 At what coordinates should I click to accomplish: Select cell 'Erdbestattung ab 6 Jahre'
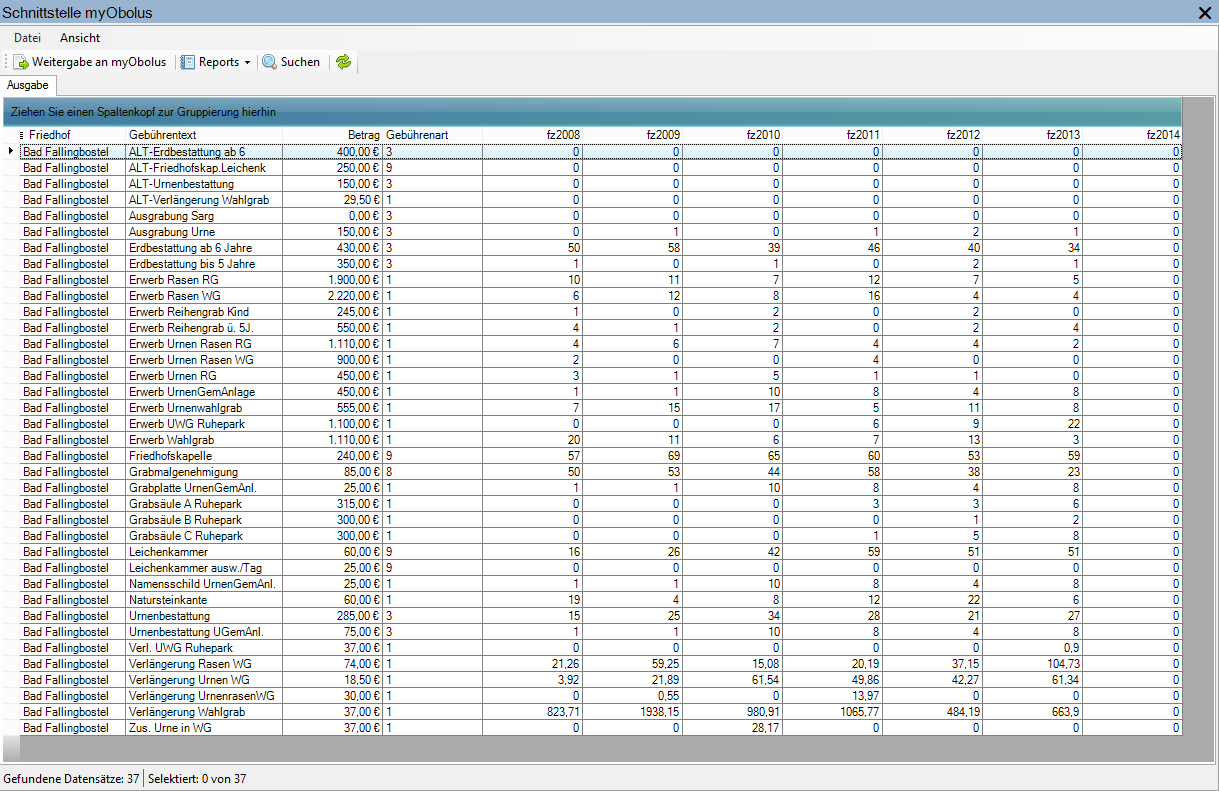click(x=204, y=248)
